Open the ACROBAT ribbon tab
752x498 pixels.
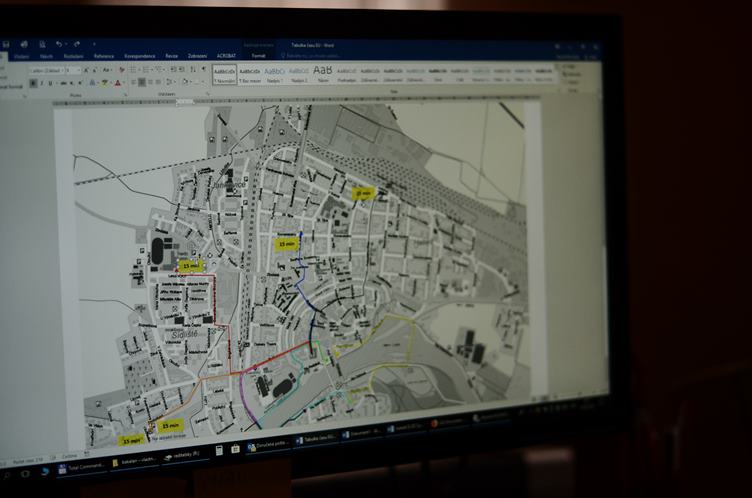(226, 56)
